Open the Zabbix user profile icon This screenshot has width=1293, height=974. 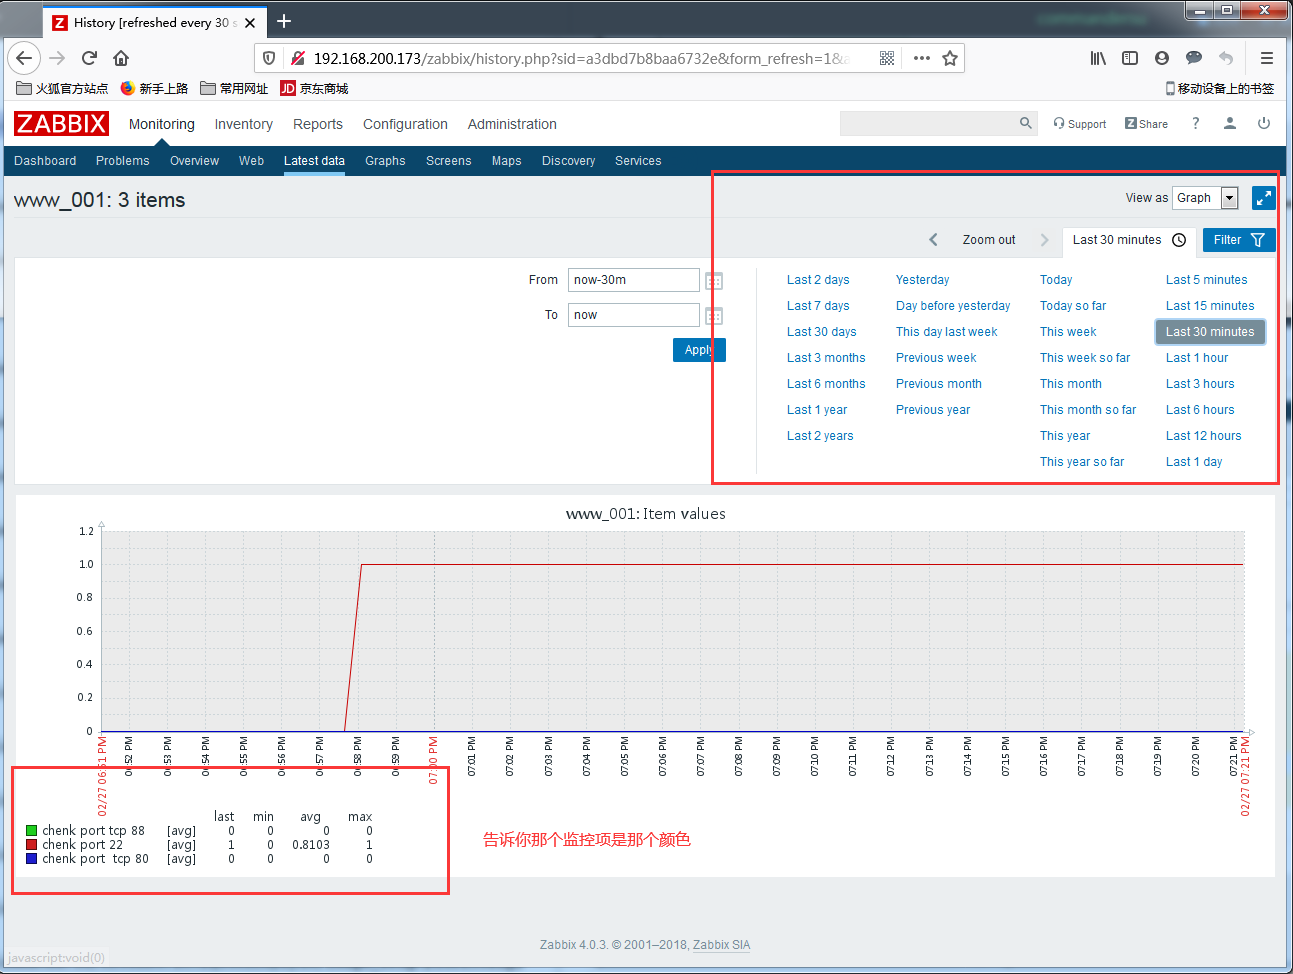[1230, 123]
